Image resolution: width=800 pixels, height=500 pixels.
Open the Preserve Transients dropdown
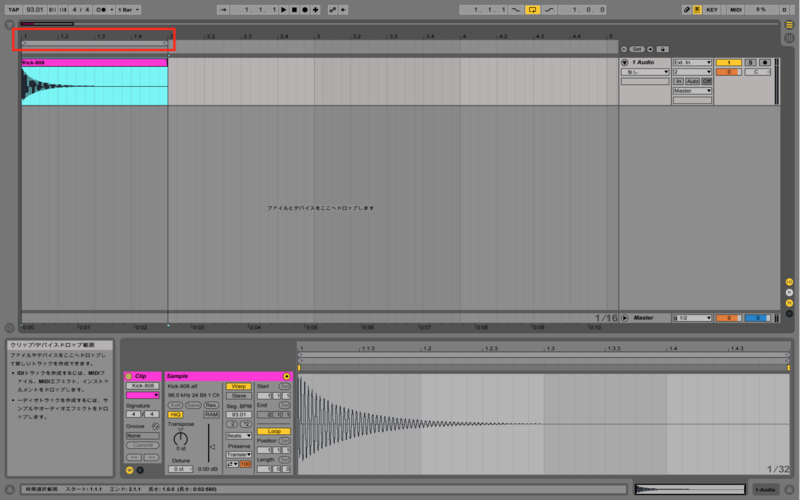[x=238, y=455]
